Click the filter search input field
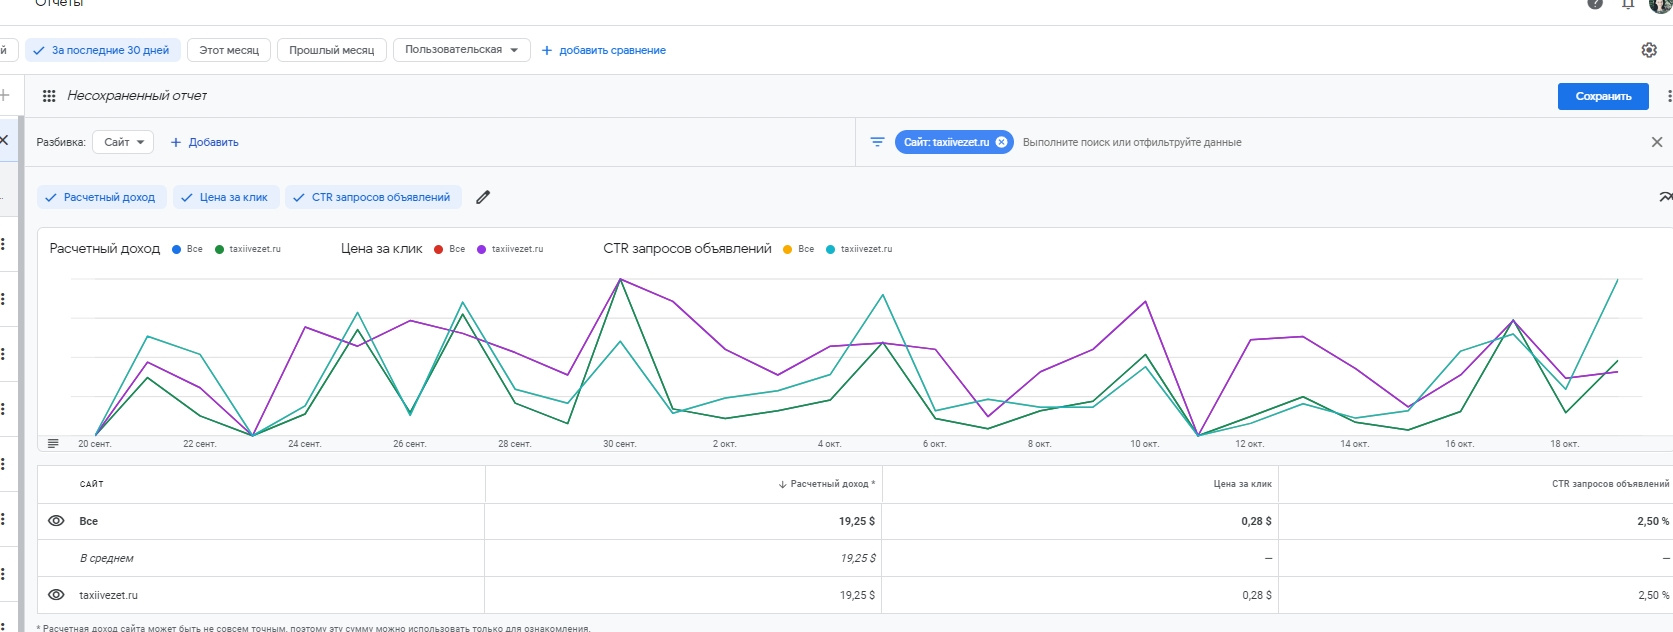 click(x=1131, y=142)
